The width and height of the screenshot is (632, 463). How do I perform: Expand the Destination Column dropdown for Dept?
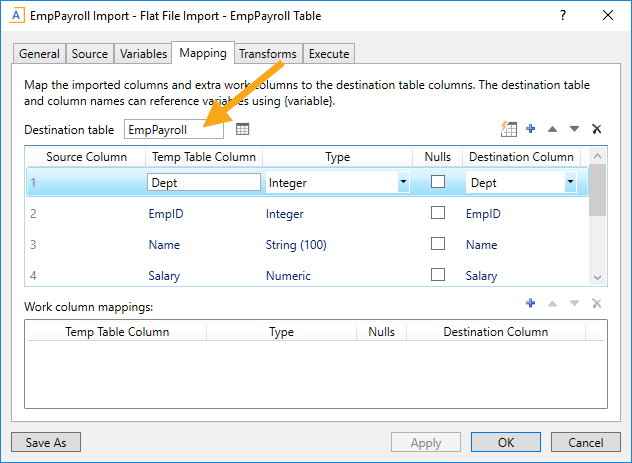(570, 183)
